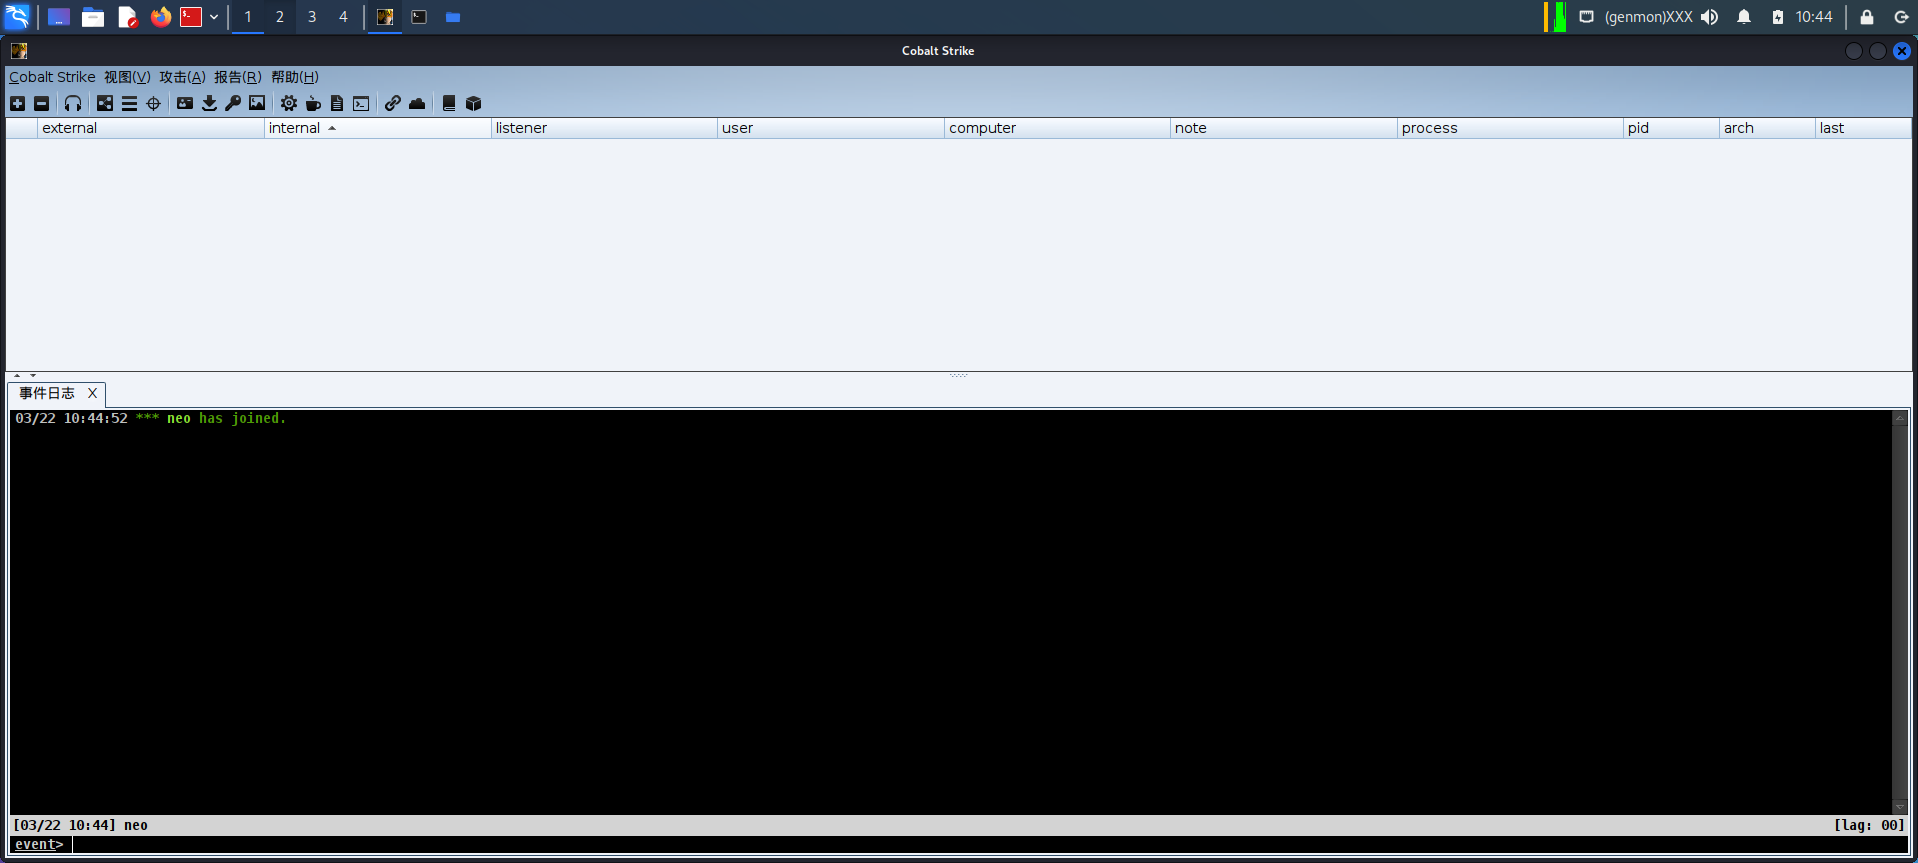Image resolution: width=1918 pixels, height=863 pixels.
Task: Switch to workspace 3
Action: [x=312, y=17]
